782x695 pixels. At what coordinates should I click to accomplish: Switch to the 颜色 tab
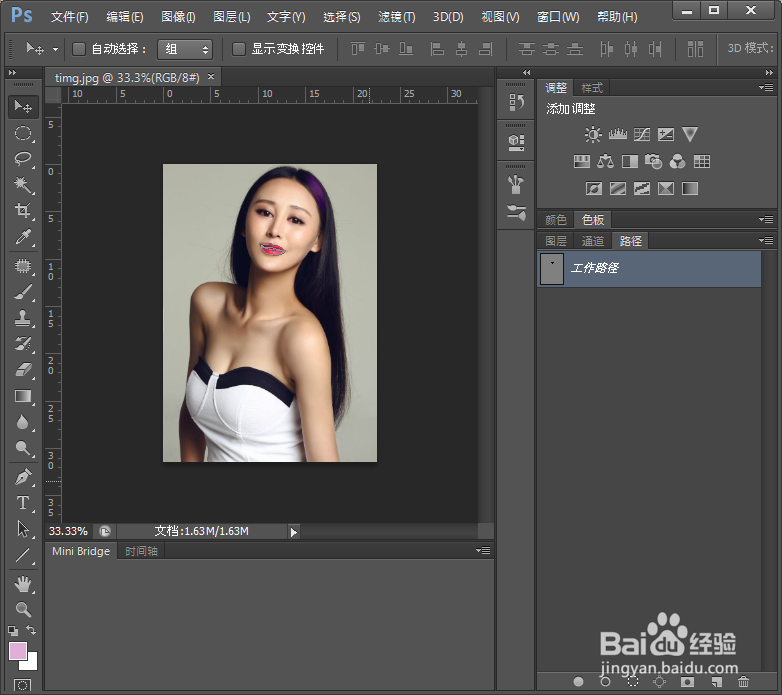point(556,219)
